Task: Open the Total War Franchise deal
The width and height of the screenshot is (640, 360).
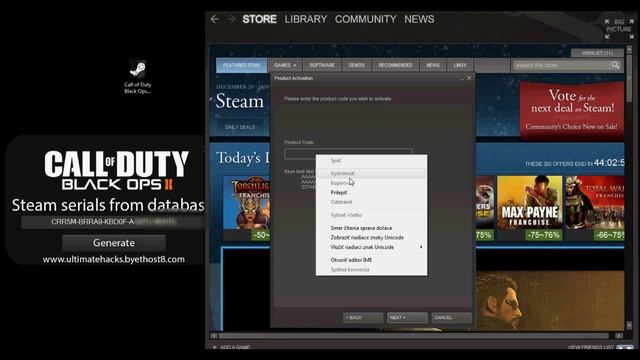Action: (595, 208)
